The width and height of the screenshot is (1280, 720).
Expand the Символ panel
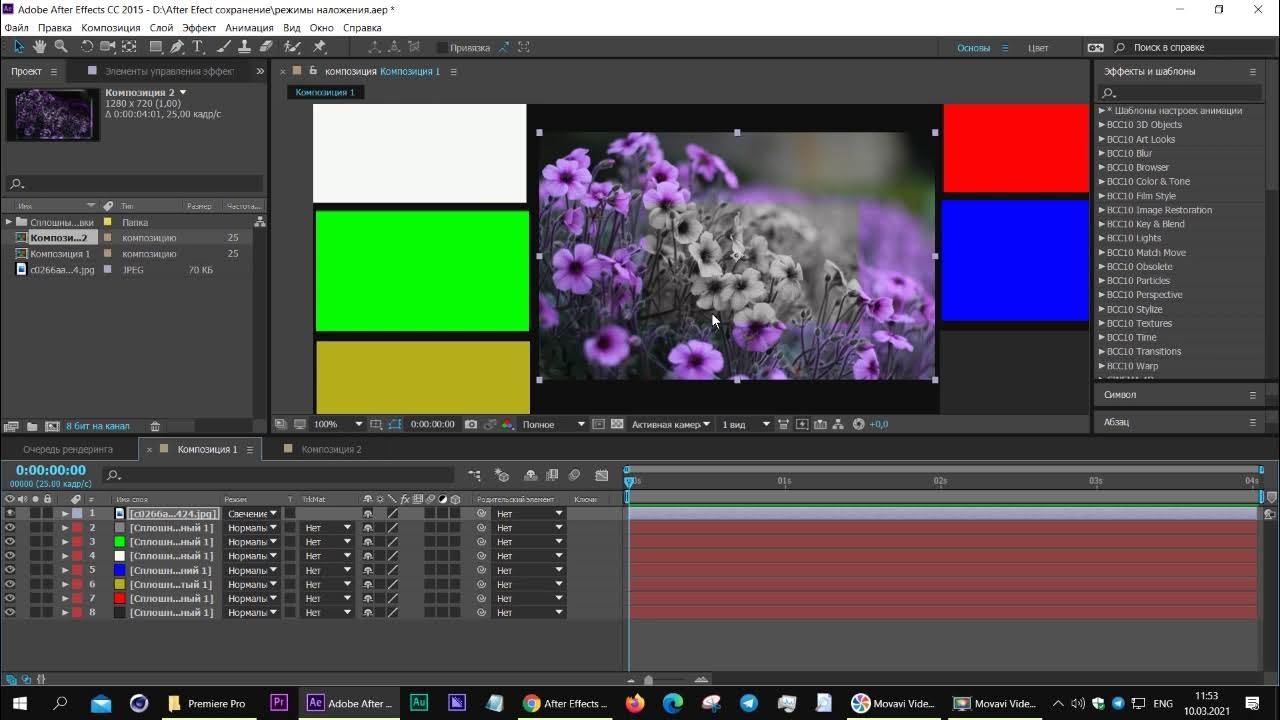click(1120, 395)
